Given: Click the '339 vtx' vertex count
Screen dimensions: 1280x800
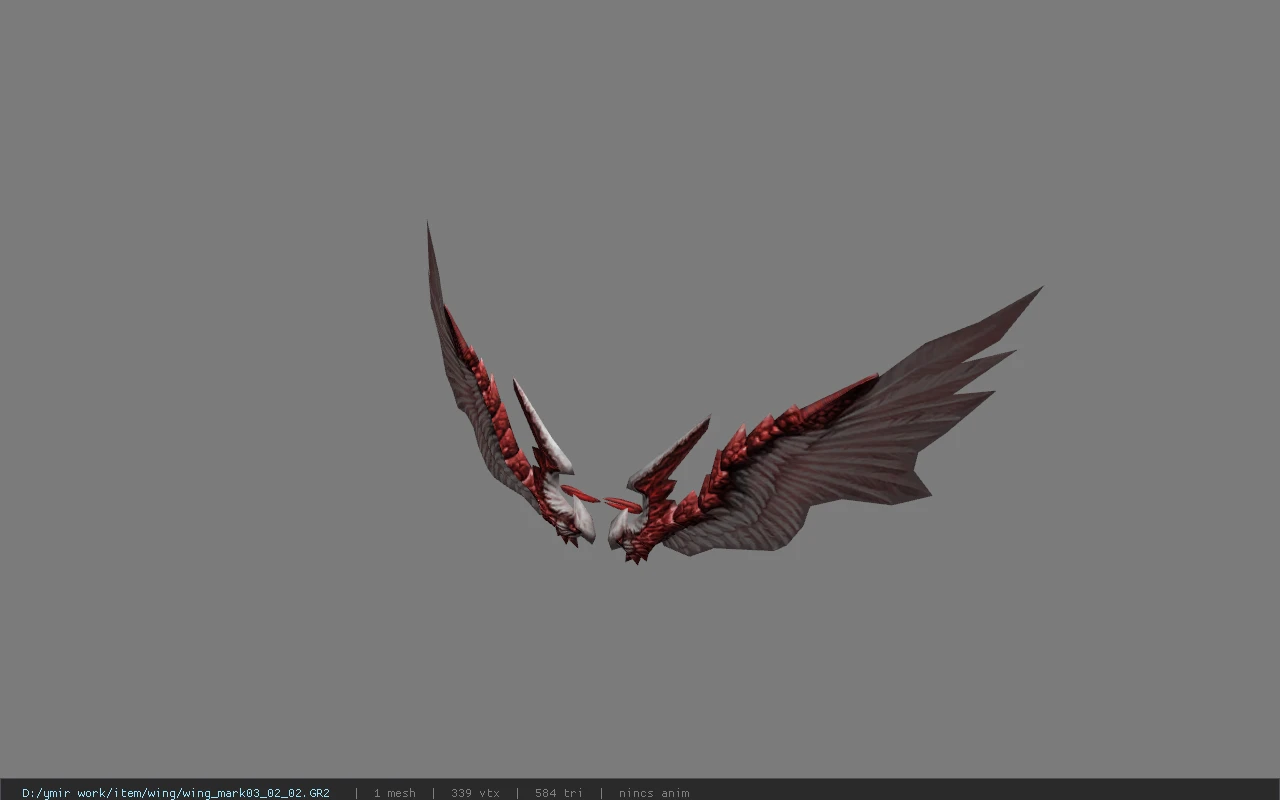Looking at the screenshot, I should pos(475,793).
